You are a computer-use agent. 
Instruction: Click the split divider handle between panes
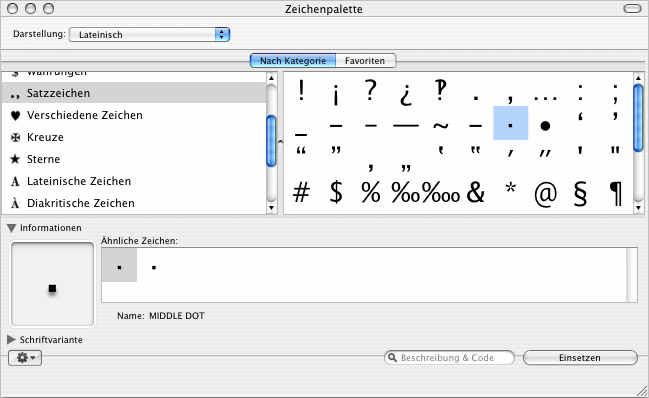point(280,142)
